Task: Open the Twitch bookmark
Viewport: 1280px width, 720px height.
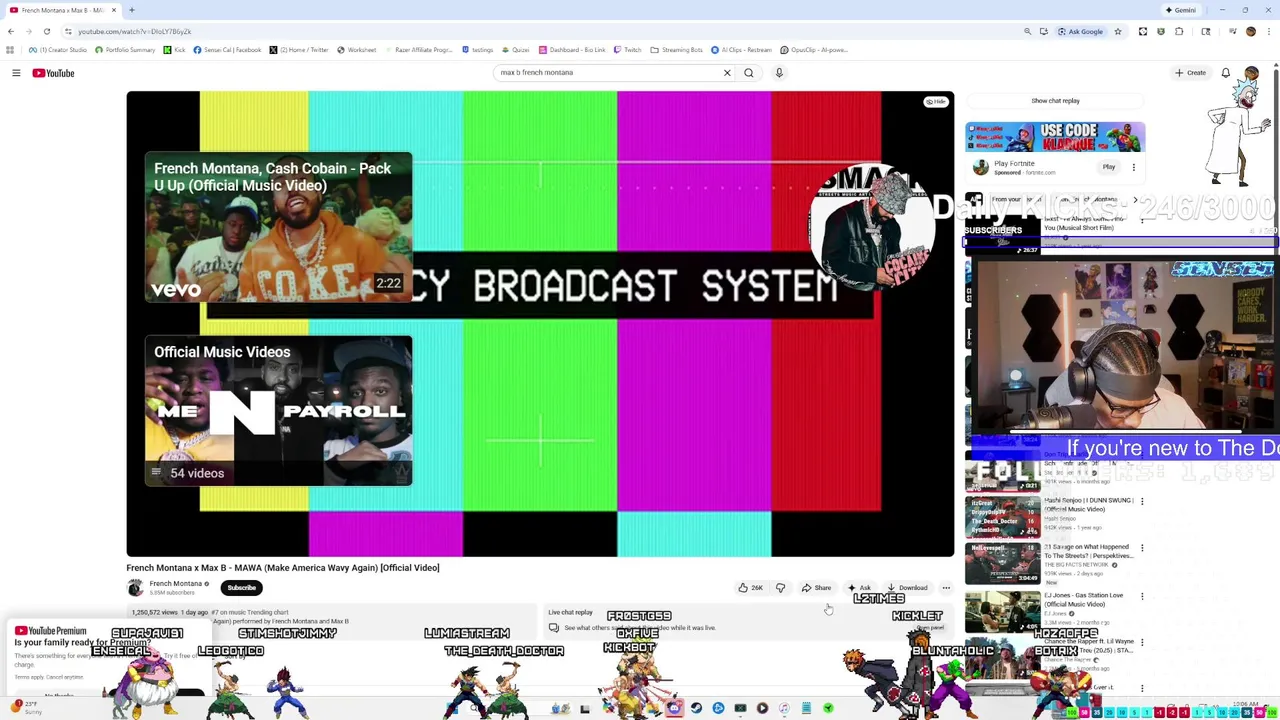Action: click(627, 50)
